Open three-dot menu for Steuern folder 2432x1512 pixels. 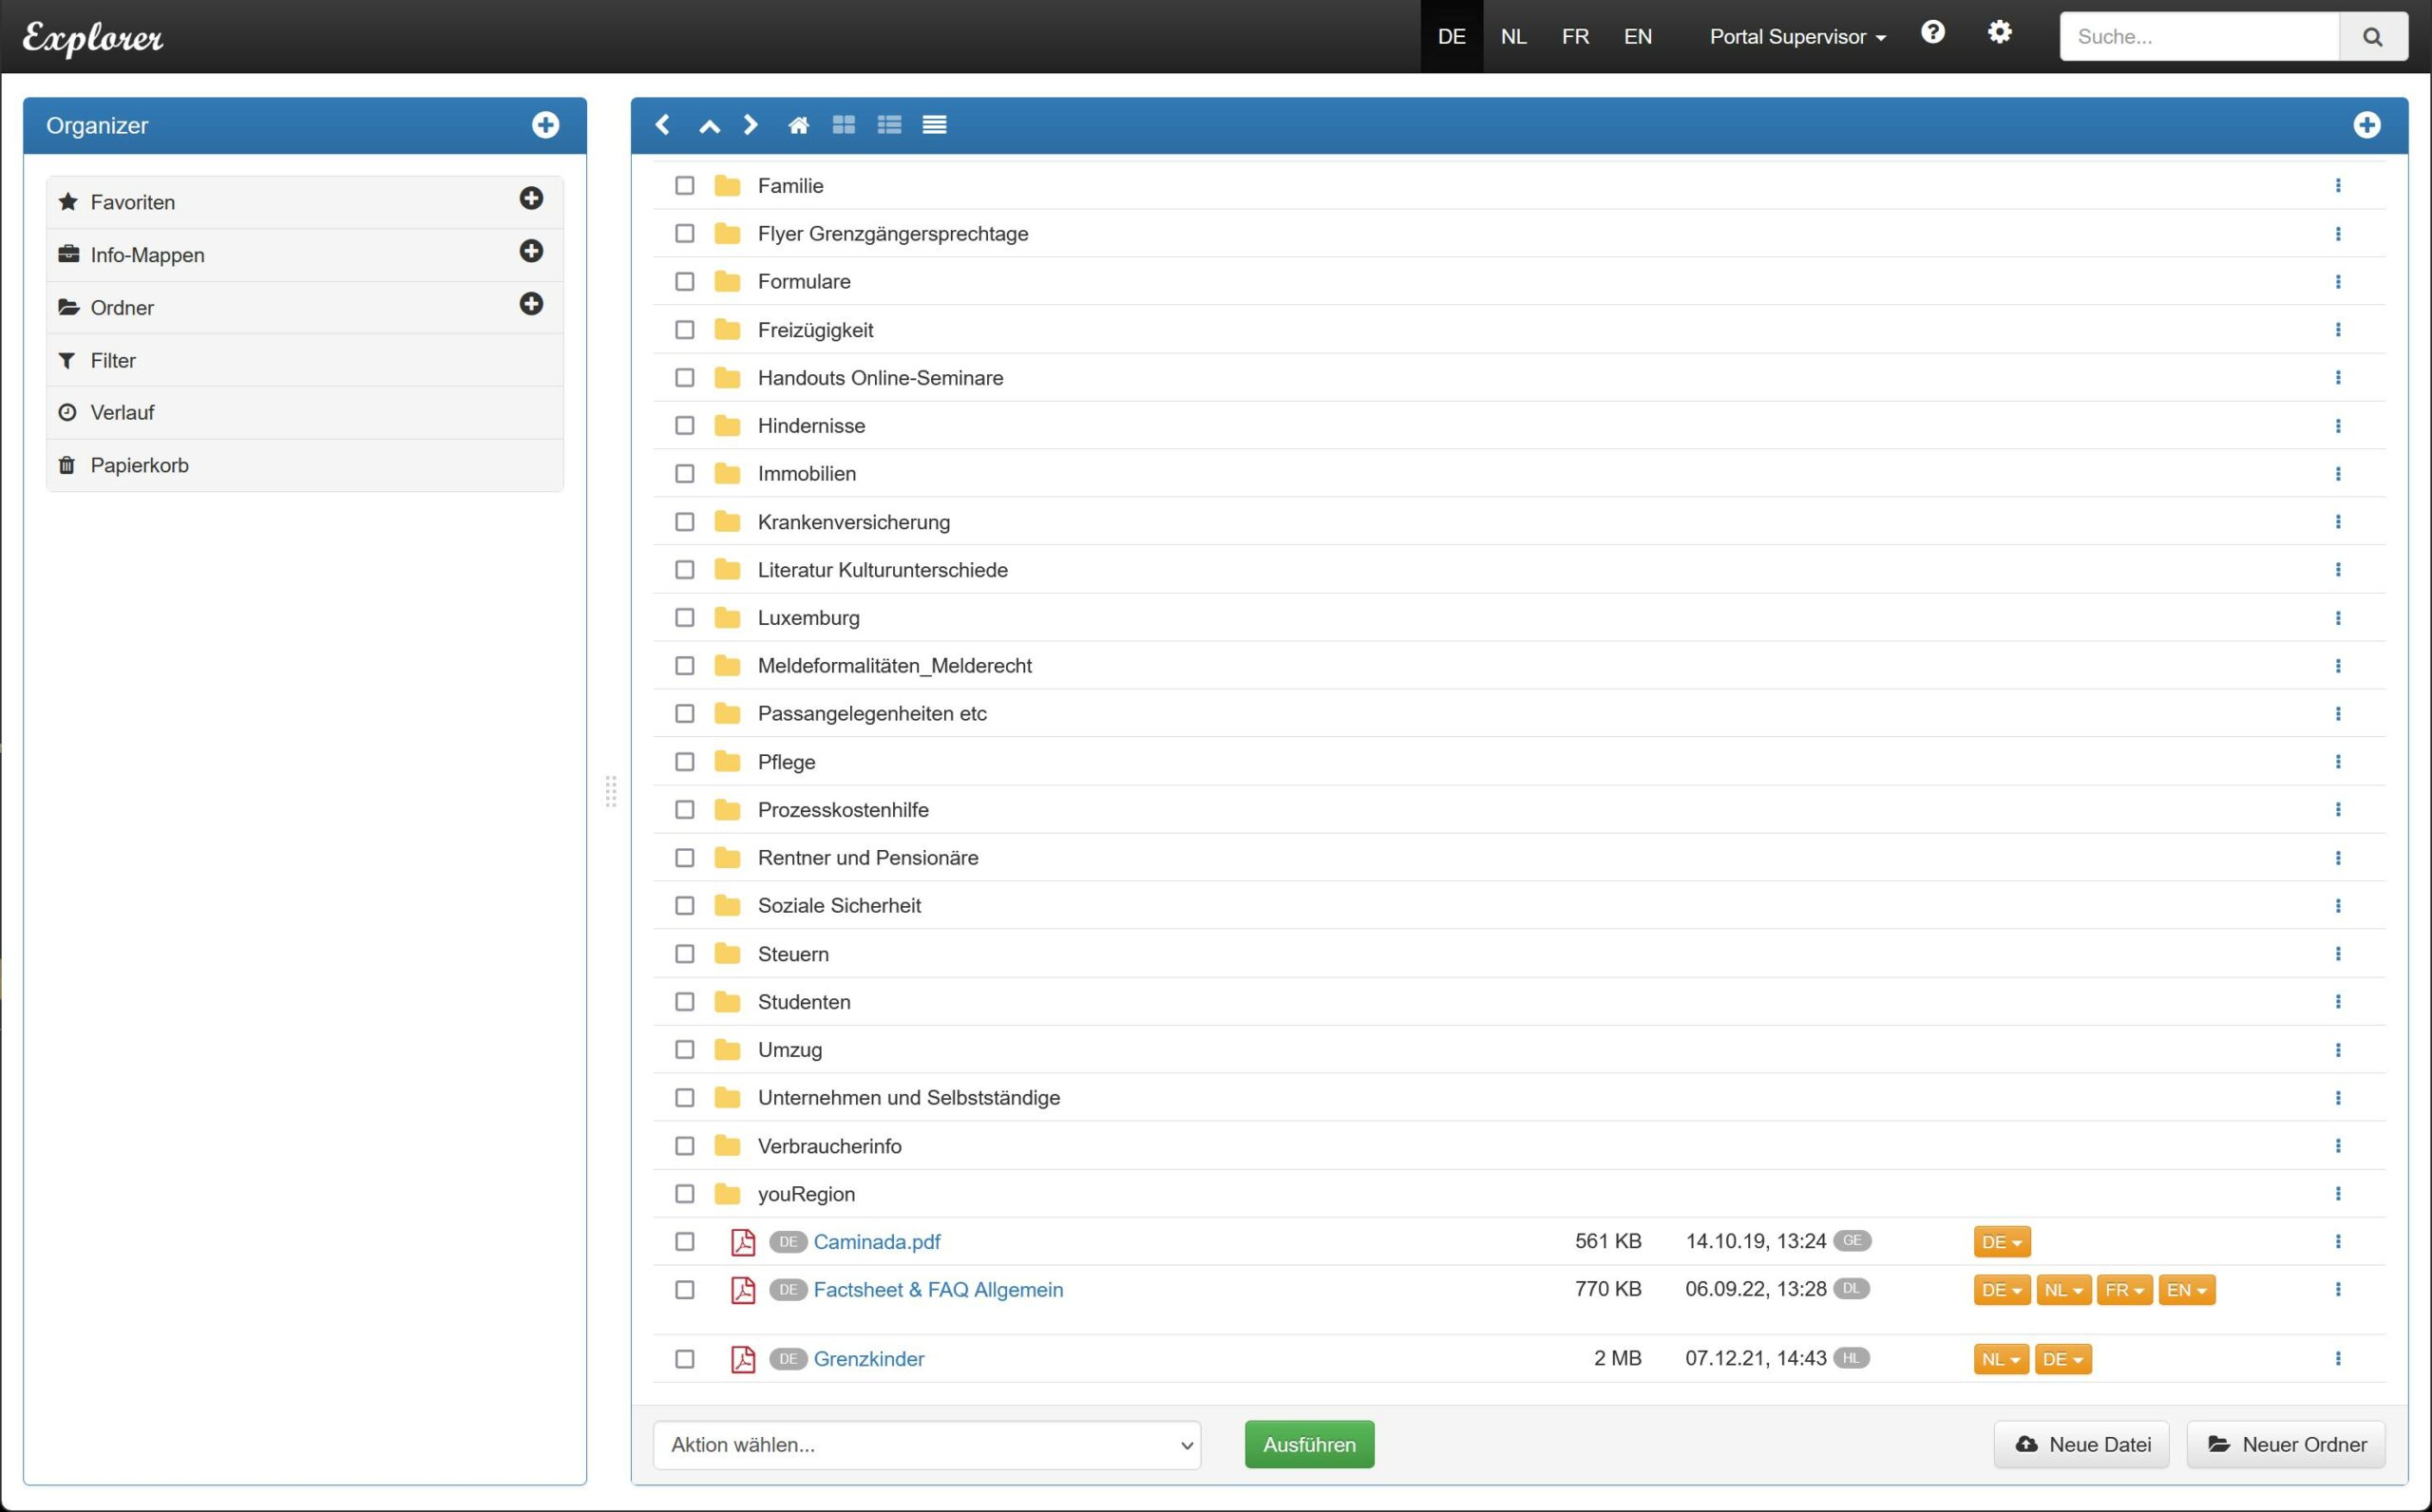(x=2337, y=954)
